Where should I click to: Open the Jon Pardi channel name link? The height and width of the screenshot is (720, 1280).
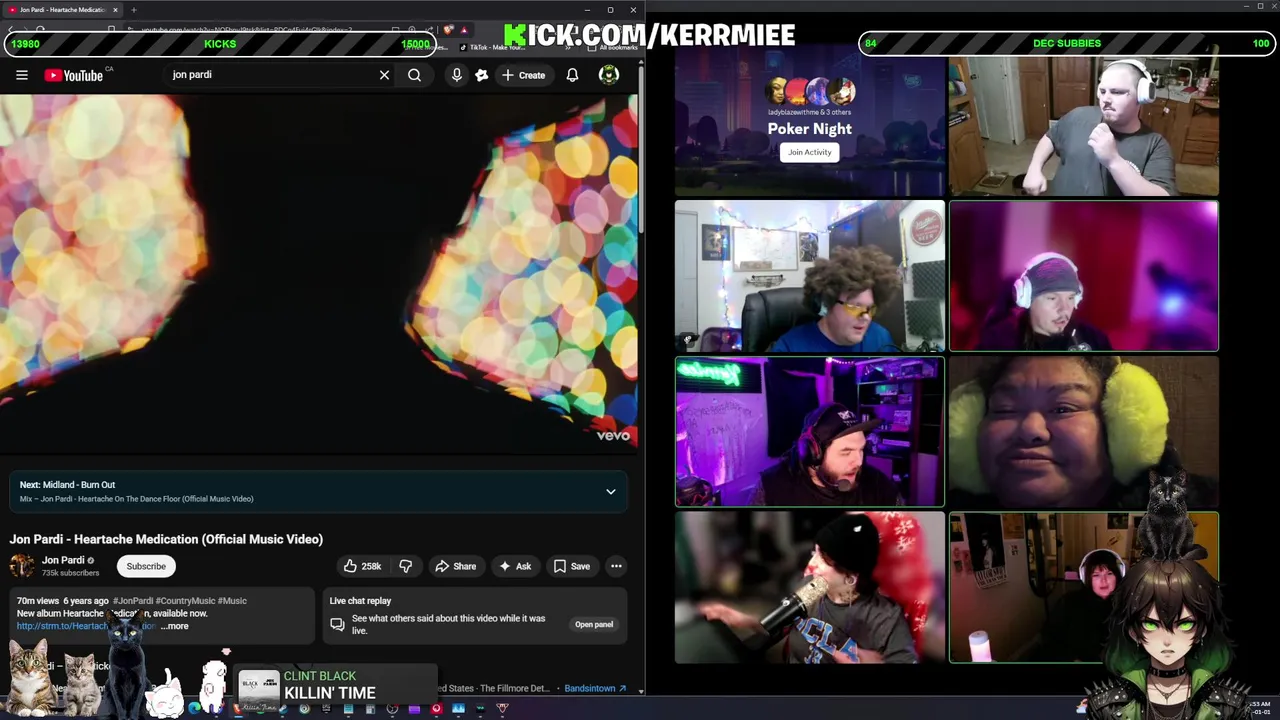point(63,560)
